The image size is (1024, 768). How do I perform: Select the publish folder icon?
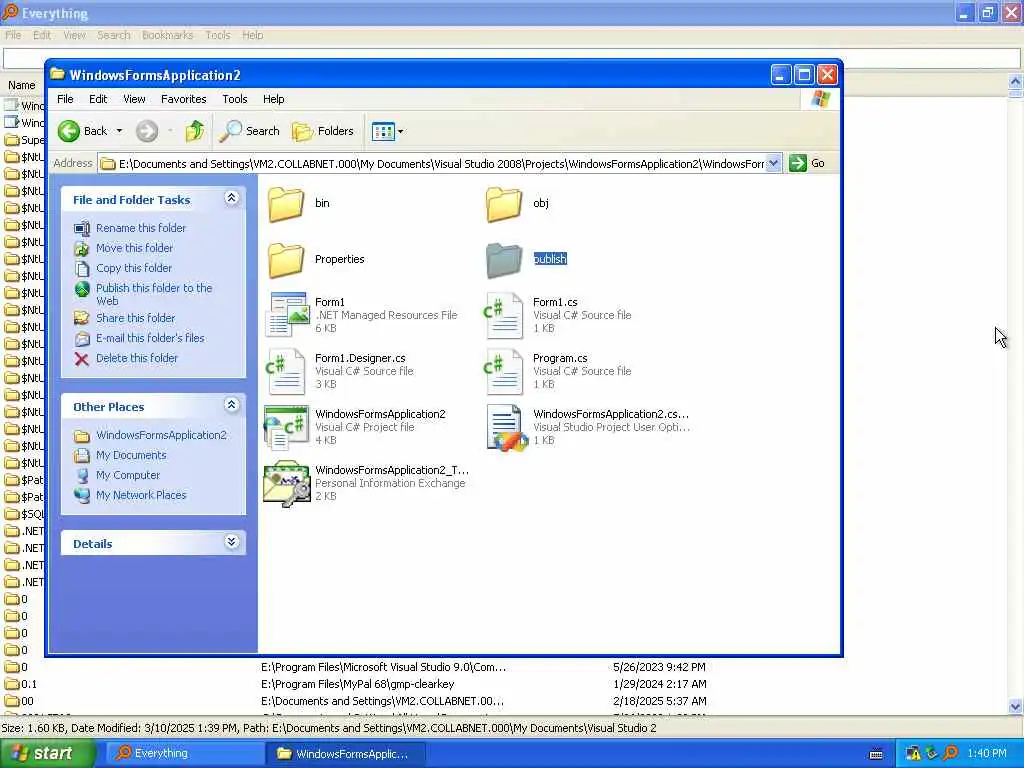pos(504,260)
